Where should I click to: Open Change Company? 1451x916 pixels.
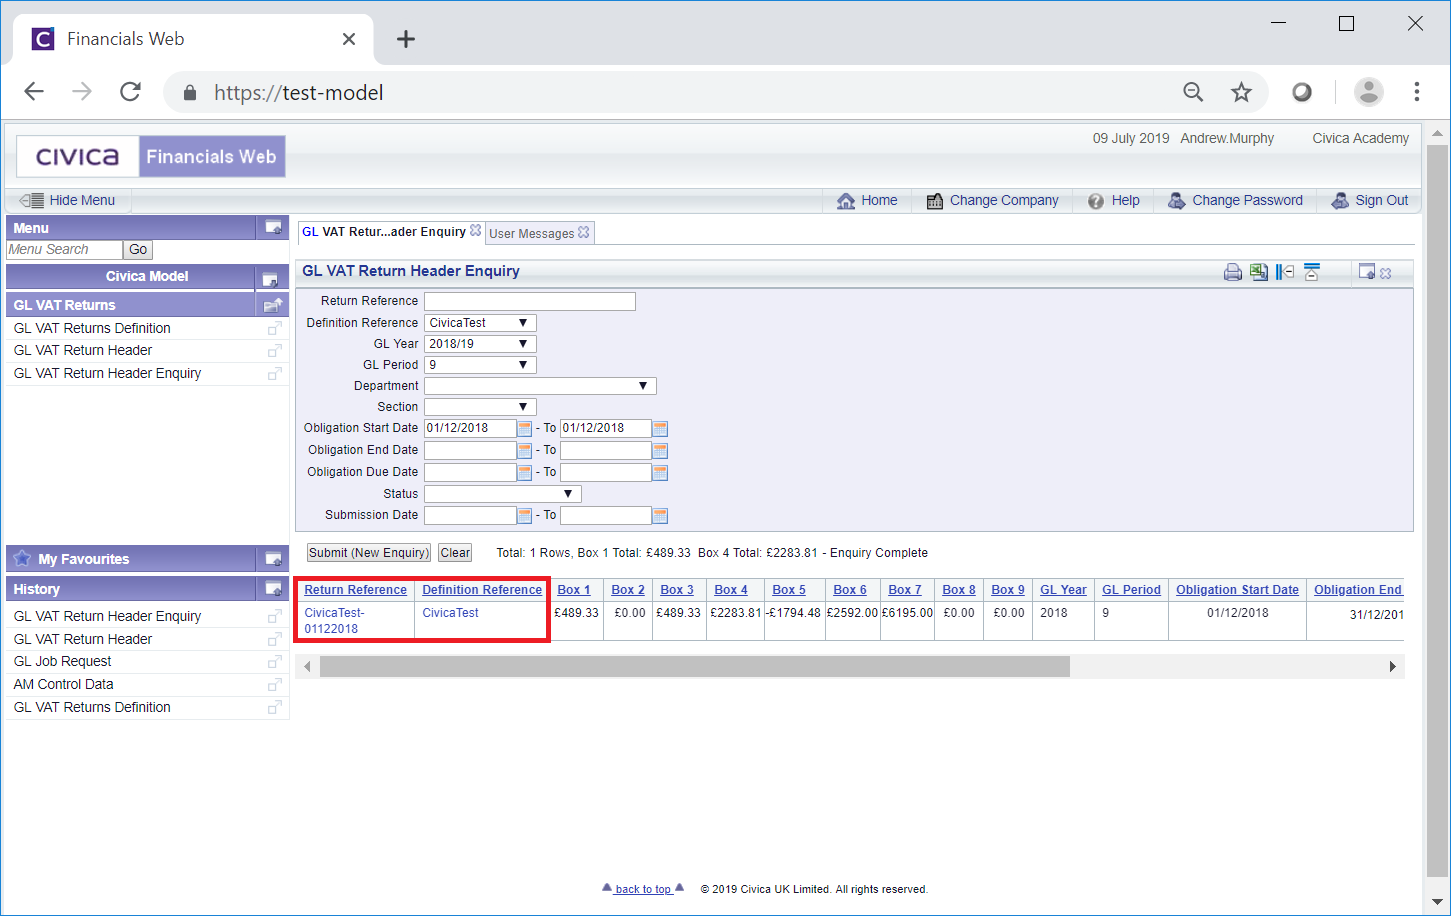992,200
